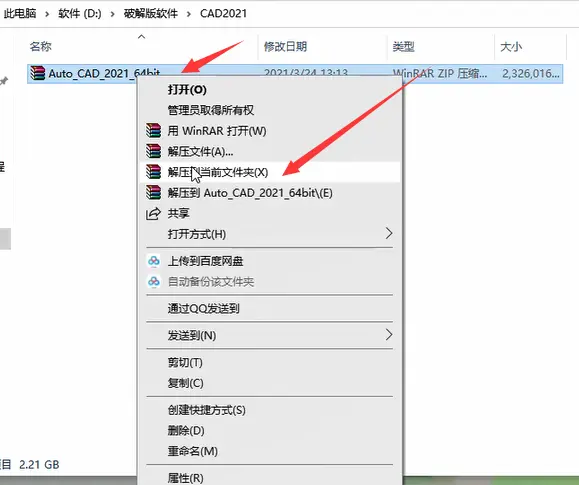Click the Baidu icon beside 自动备份该文件夹
This screenshot has height=485, width=579.
154,282
